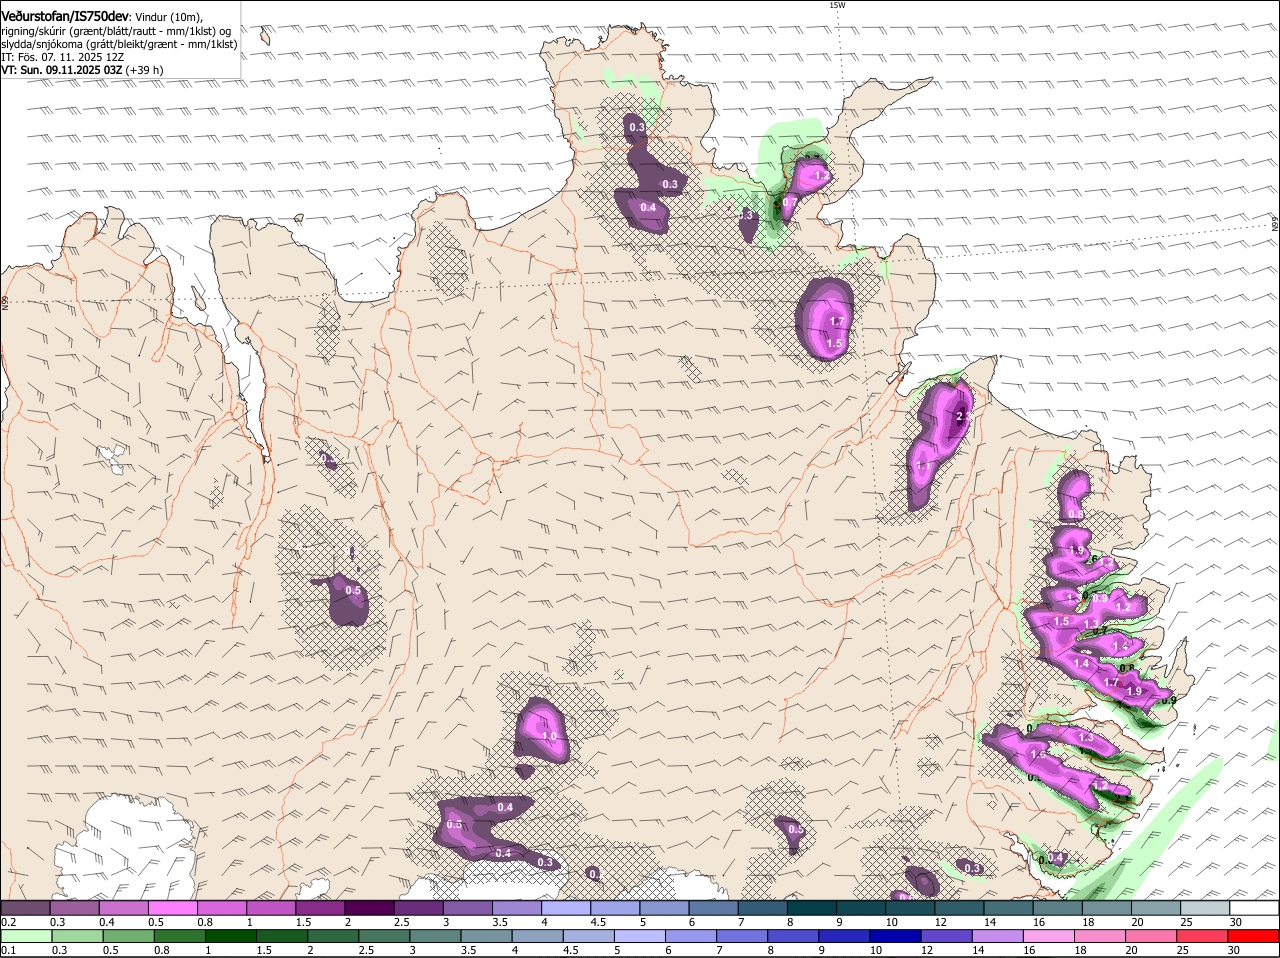Pick the lower legend swatch starting at 0.5
Screen dimensions: 1280x958
pyautogui.click(x=129, y=935)
